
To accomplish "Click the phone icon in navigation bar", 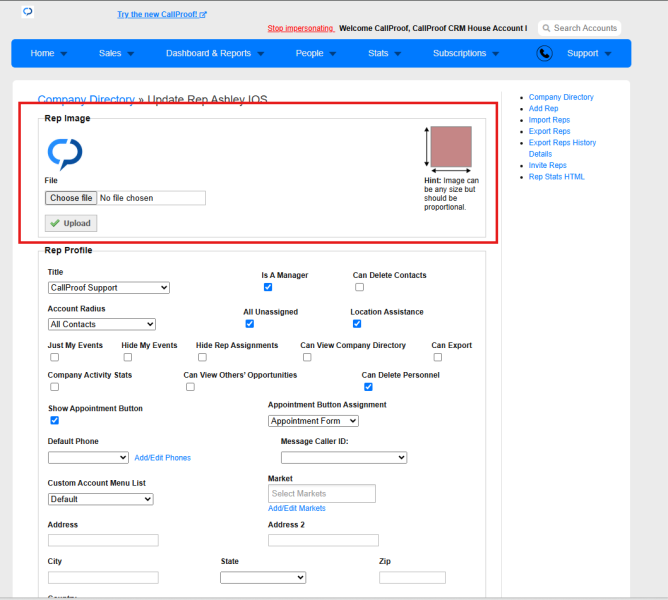I will click(544, 53).
